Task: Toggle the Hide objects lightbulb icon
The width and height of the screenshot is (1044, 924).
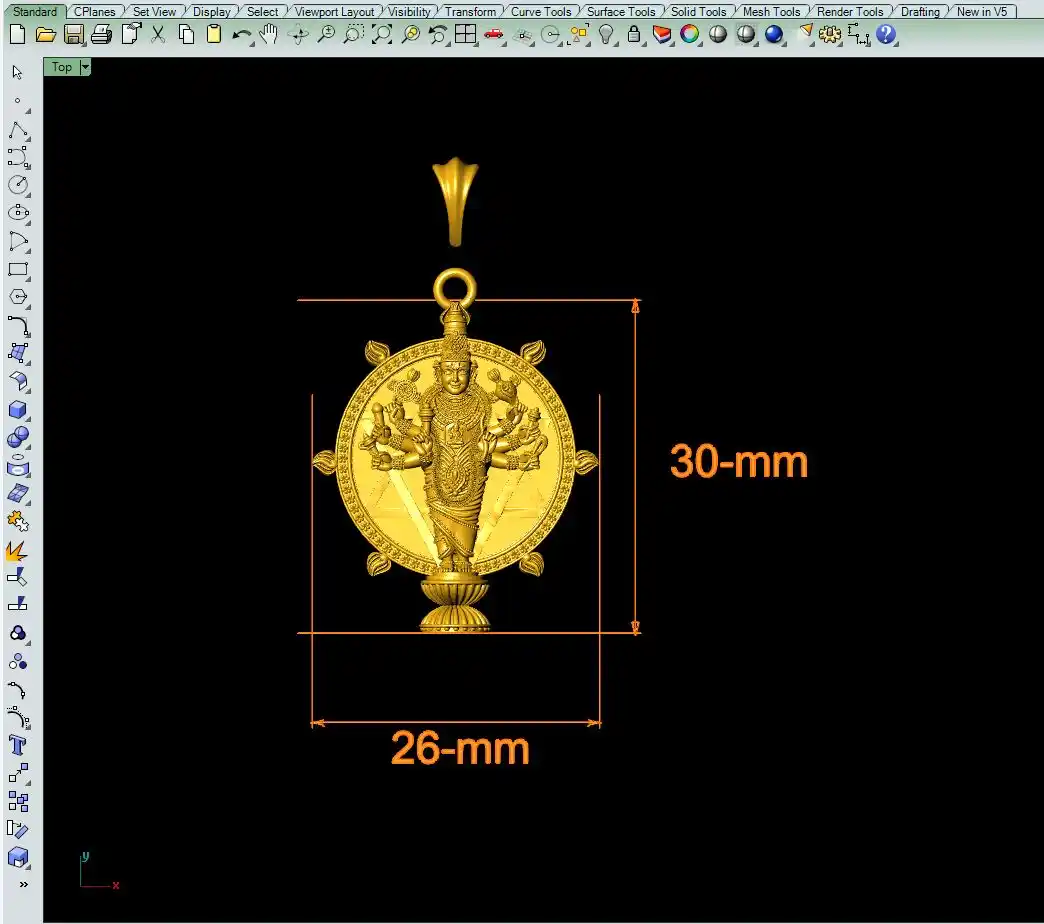Action: [606, 35]
